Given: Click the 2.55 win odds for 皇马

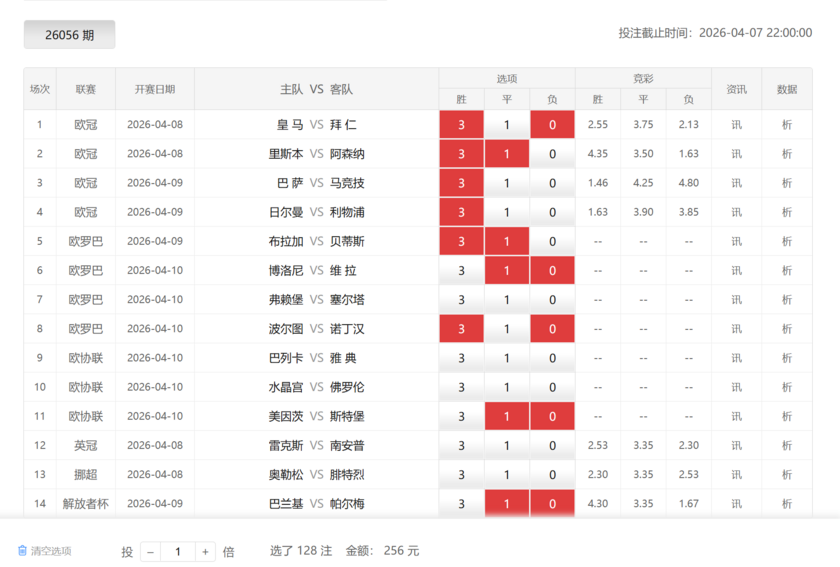Looking at the screenshot, I should [x=598, y=124].
